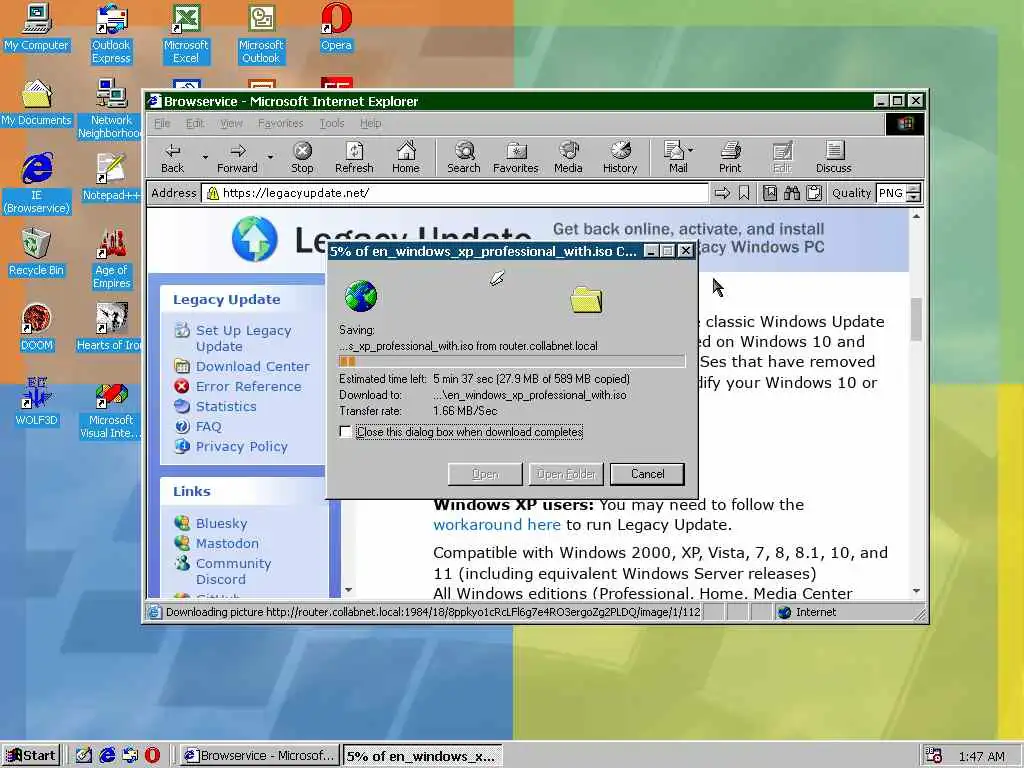1024x768 pixels.
Task: Tick 'Close this dialog box when download completes'
Action: click(345, 432)
